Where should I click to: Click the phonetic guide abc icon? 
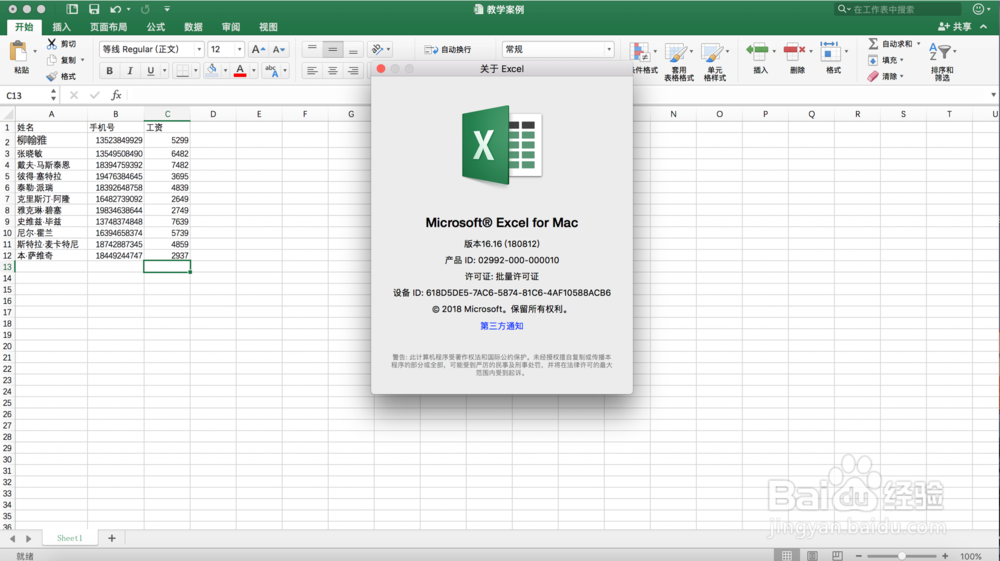(x=271, y=70)
